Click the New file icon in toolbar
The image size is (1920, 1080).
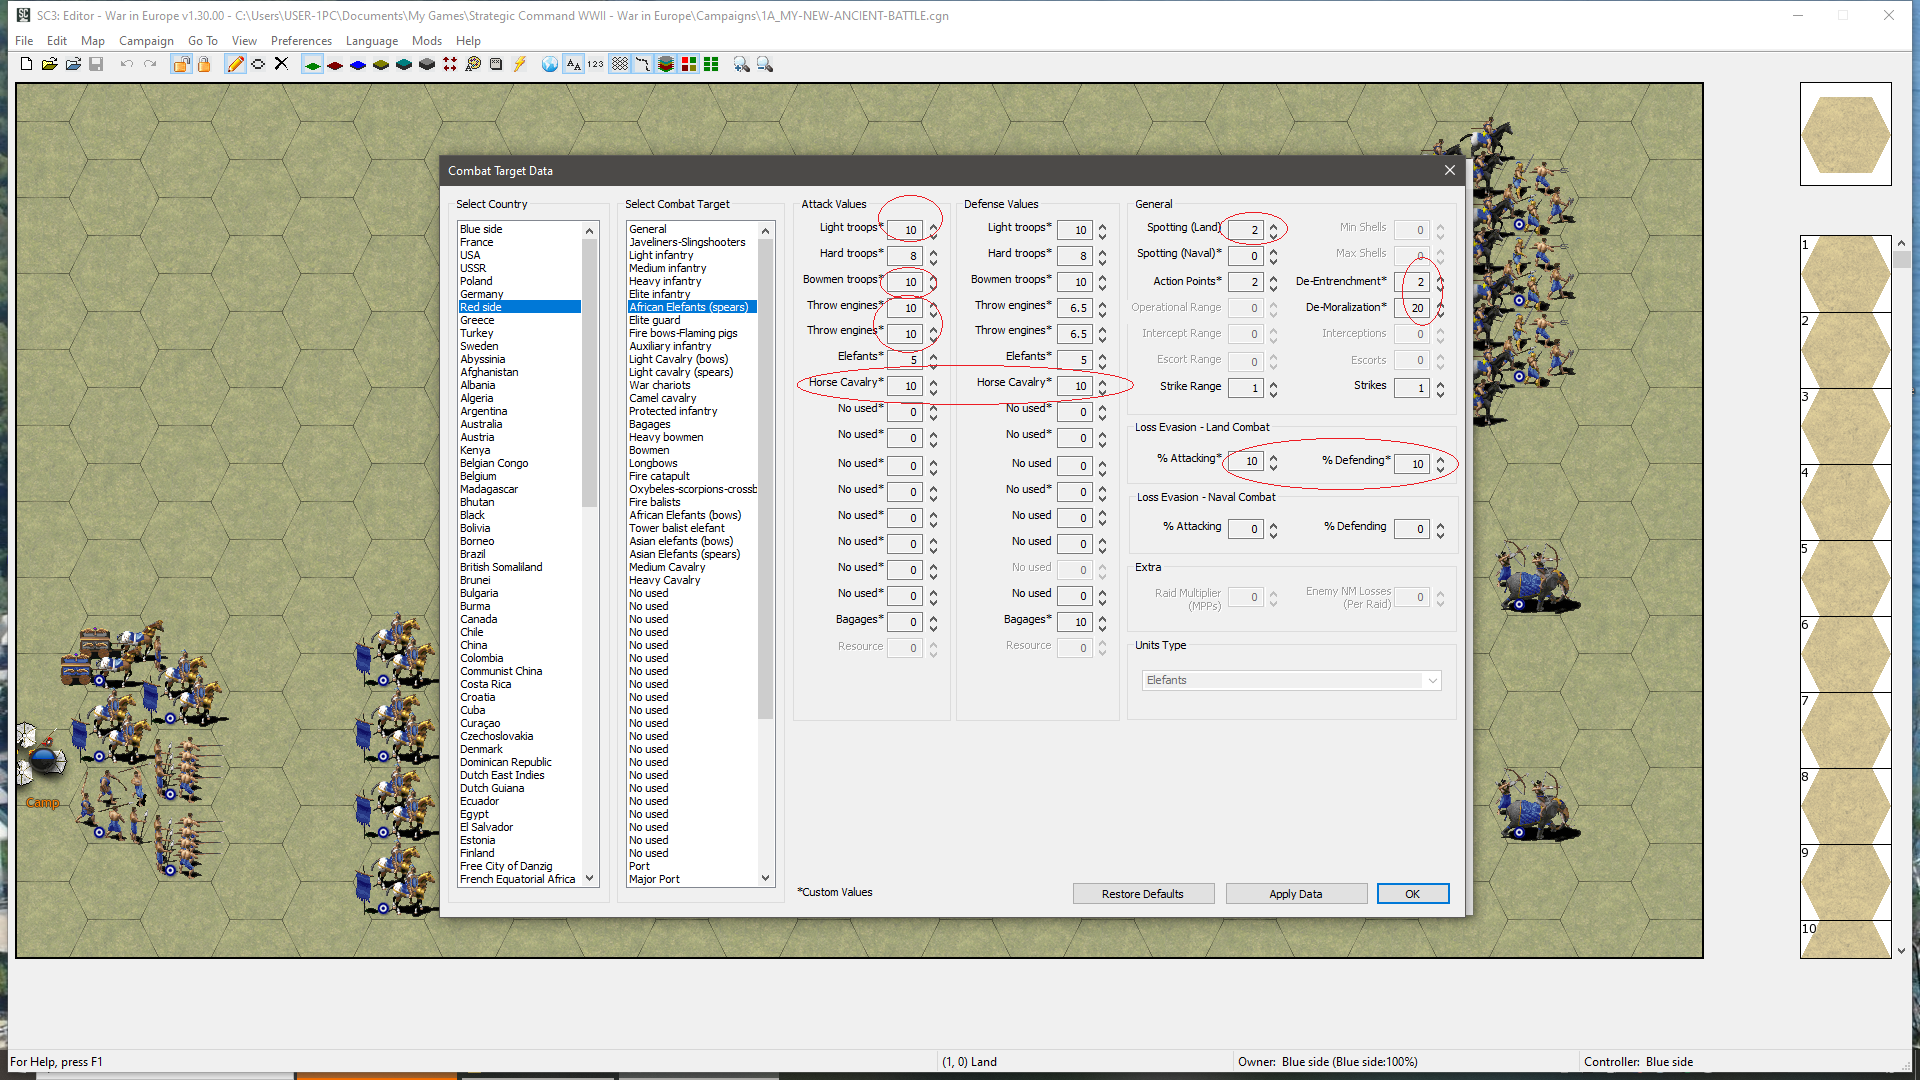[26, 64]
